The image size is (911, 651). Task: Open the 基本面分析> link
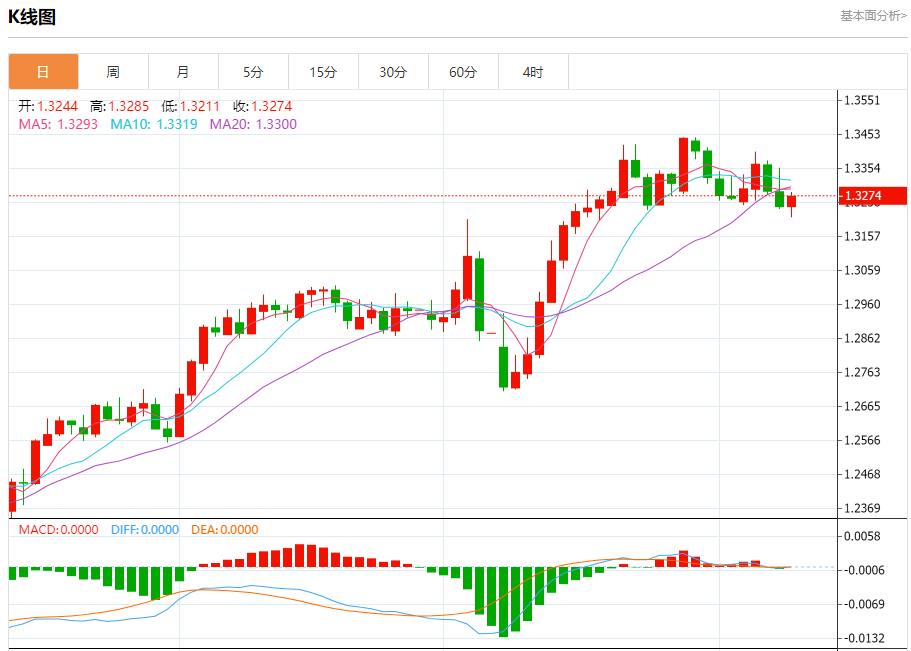click(873, 16)
